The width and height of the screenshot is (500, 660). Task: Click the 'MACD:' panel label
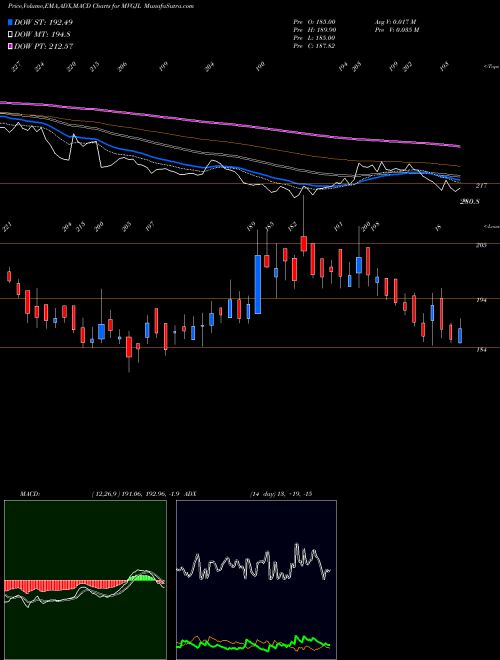[30, 494]
